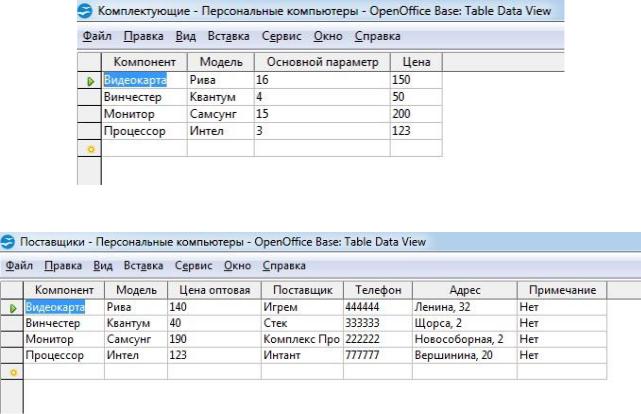Open Вид menu in Поставщики window
Viewport: 641px width, 414px height.
pyautogui.click(x=103, y=265)
